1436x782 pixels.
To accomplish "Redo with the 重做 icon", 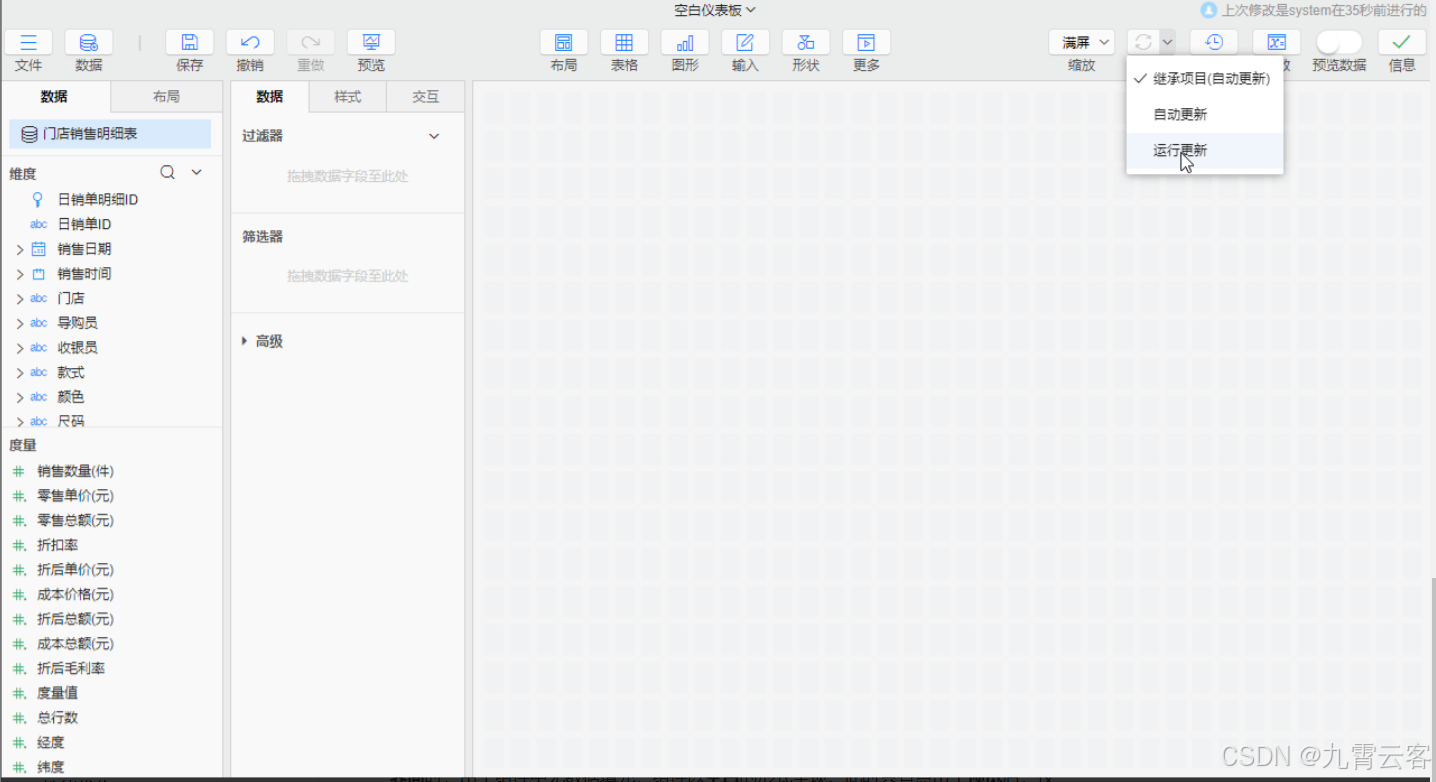I will tap(311, 42).
